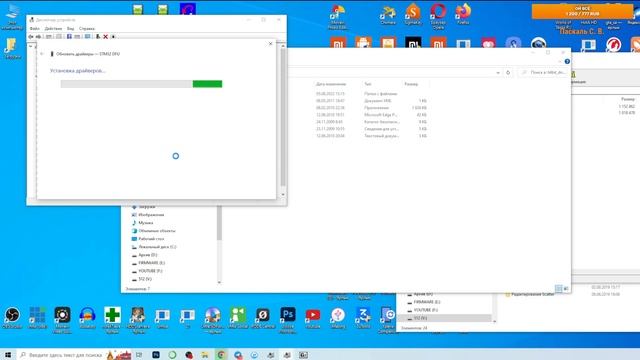Image resolution: width=640 pixels, height=360 pixels.
Task: Open Task View from the taskbar
Action: pos(139,355)
